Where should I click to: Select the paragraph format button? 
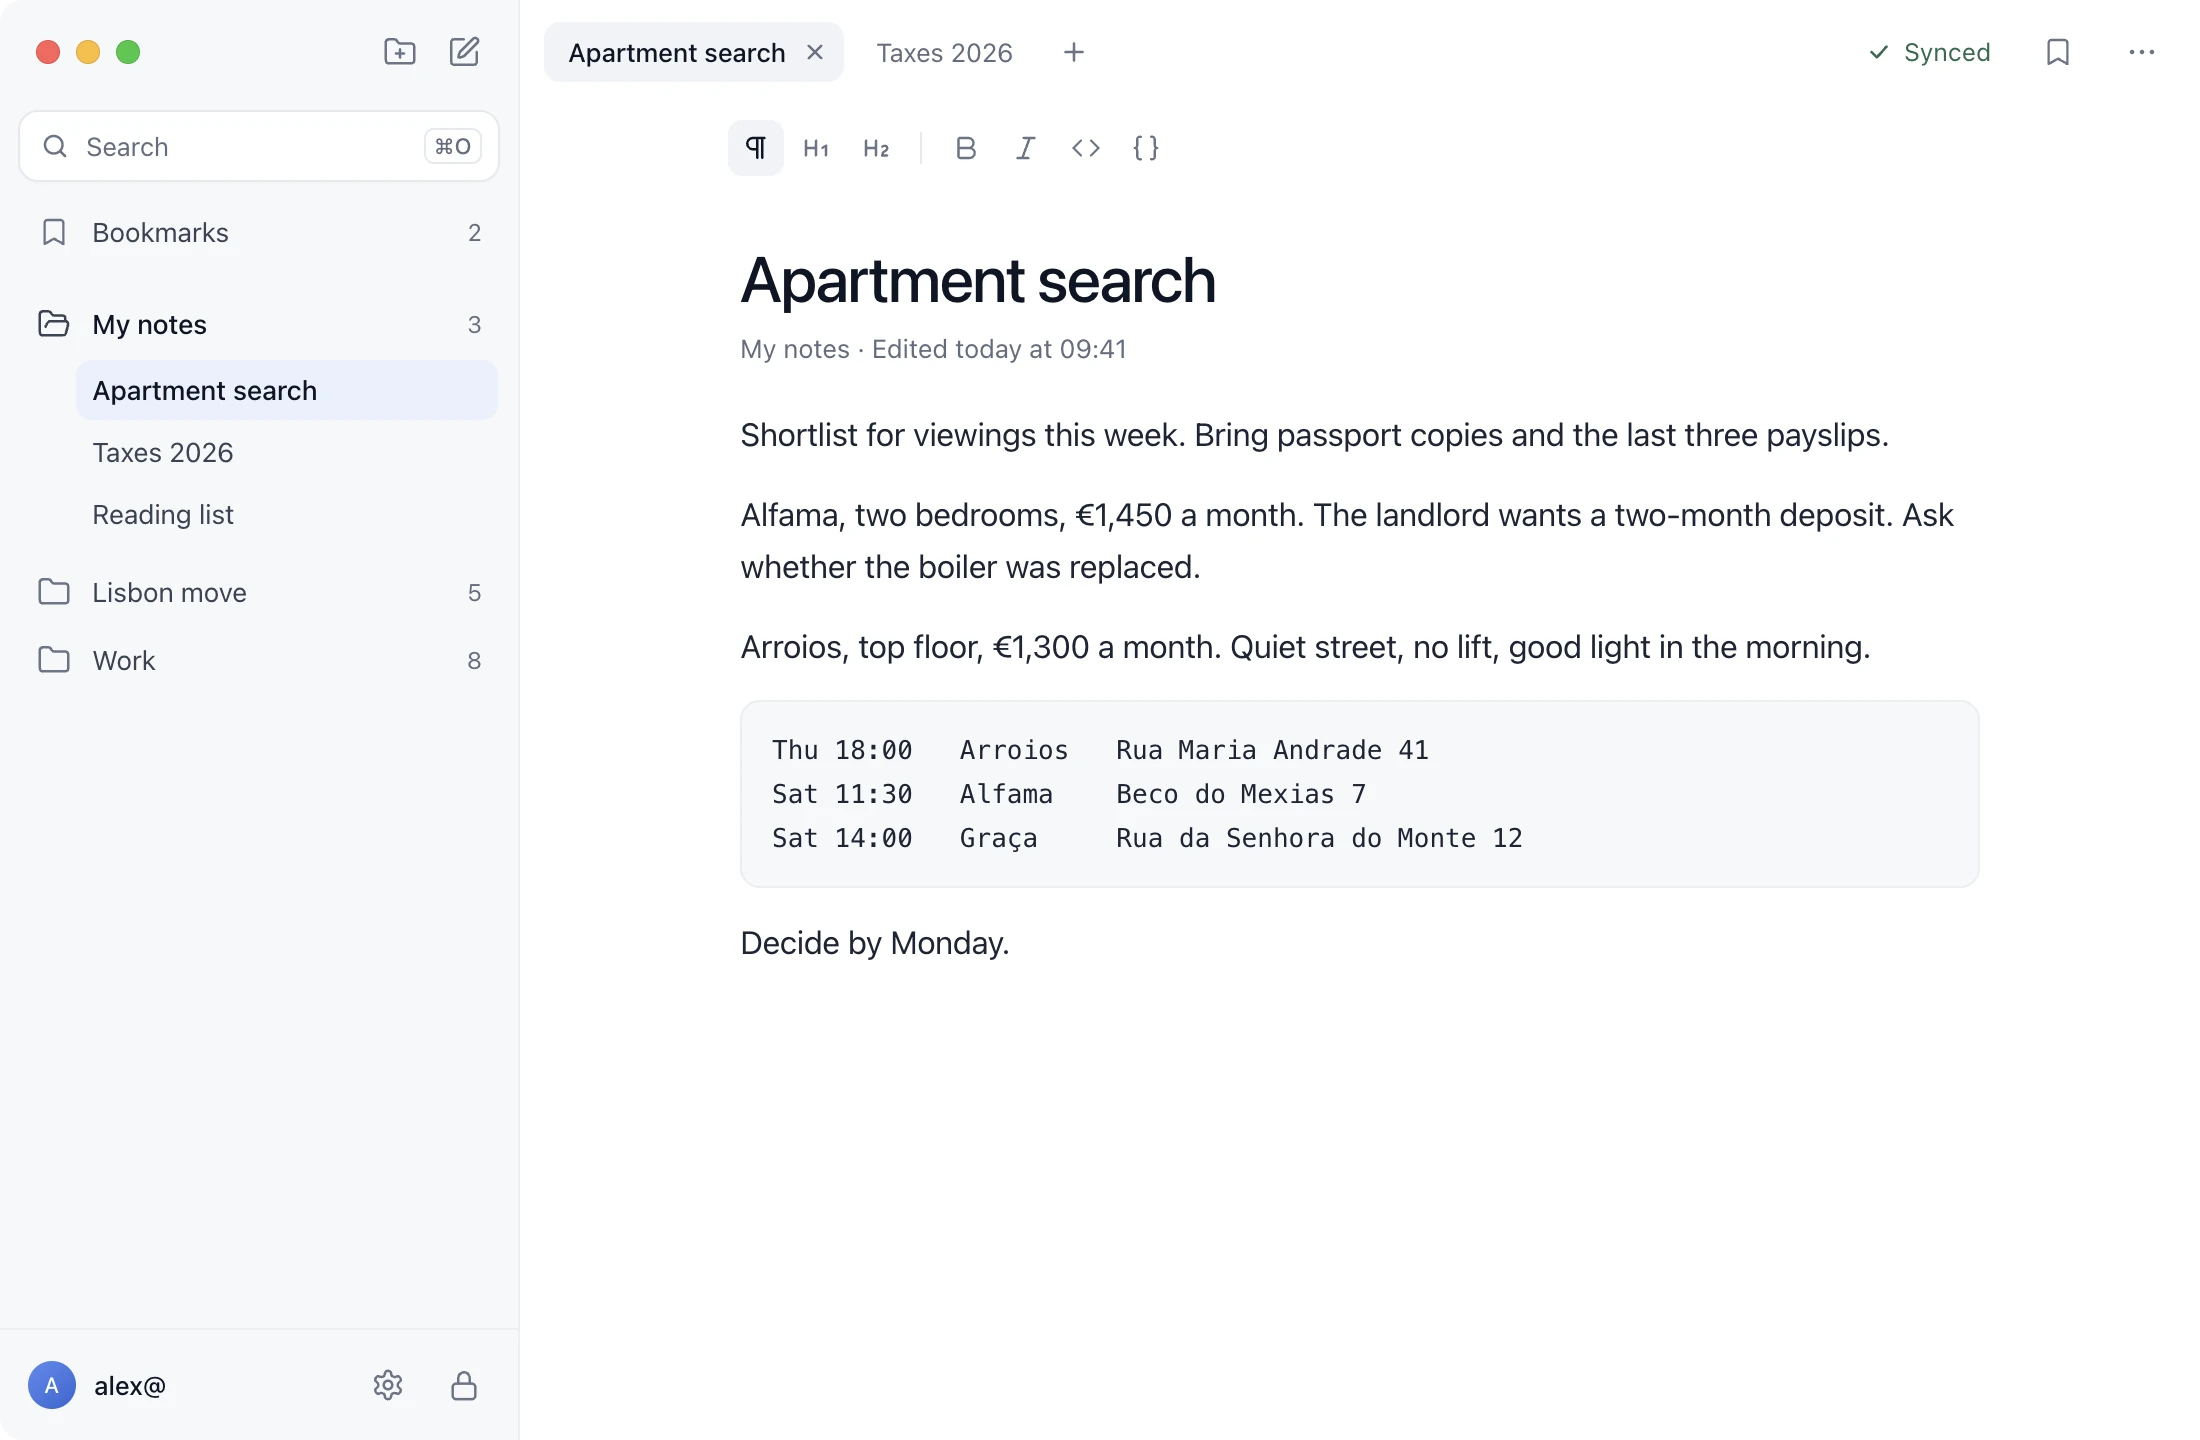pyautogui.click(x=756, y=148)
